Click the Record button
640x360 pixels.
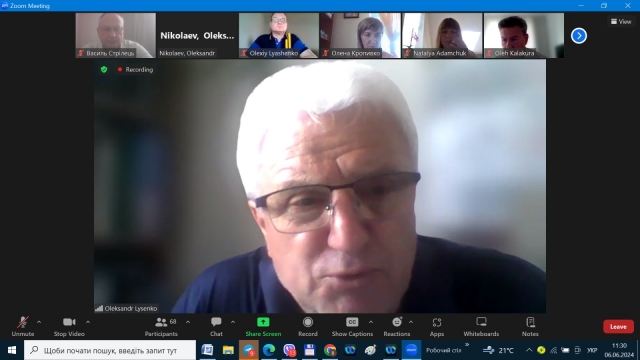[x=308, y=327]
